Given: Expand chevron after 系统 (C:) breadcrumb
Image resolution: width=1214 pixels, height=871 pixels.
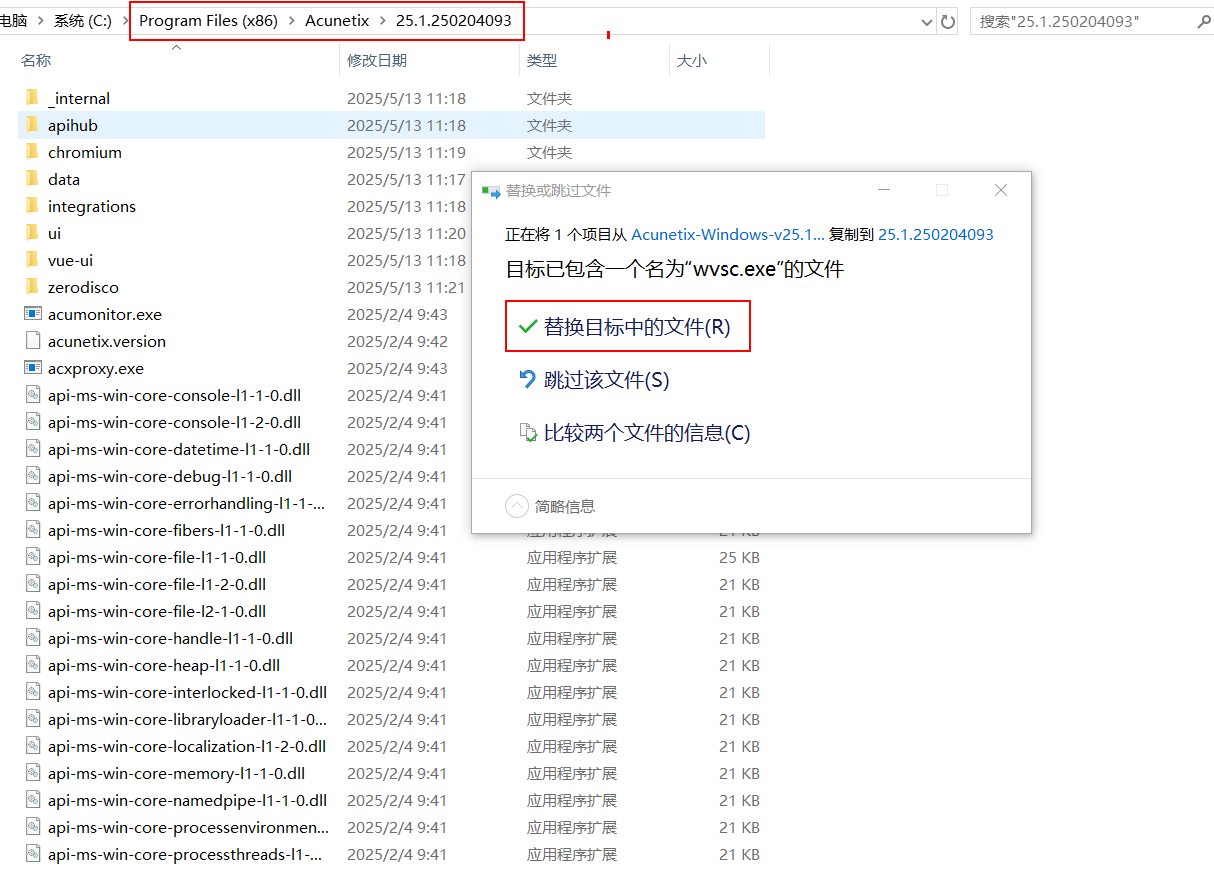Looking at the screenshot, I should click(126, 21).
